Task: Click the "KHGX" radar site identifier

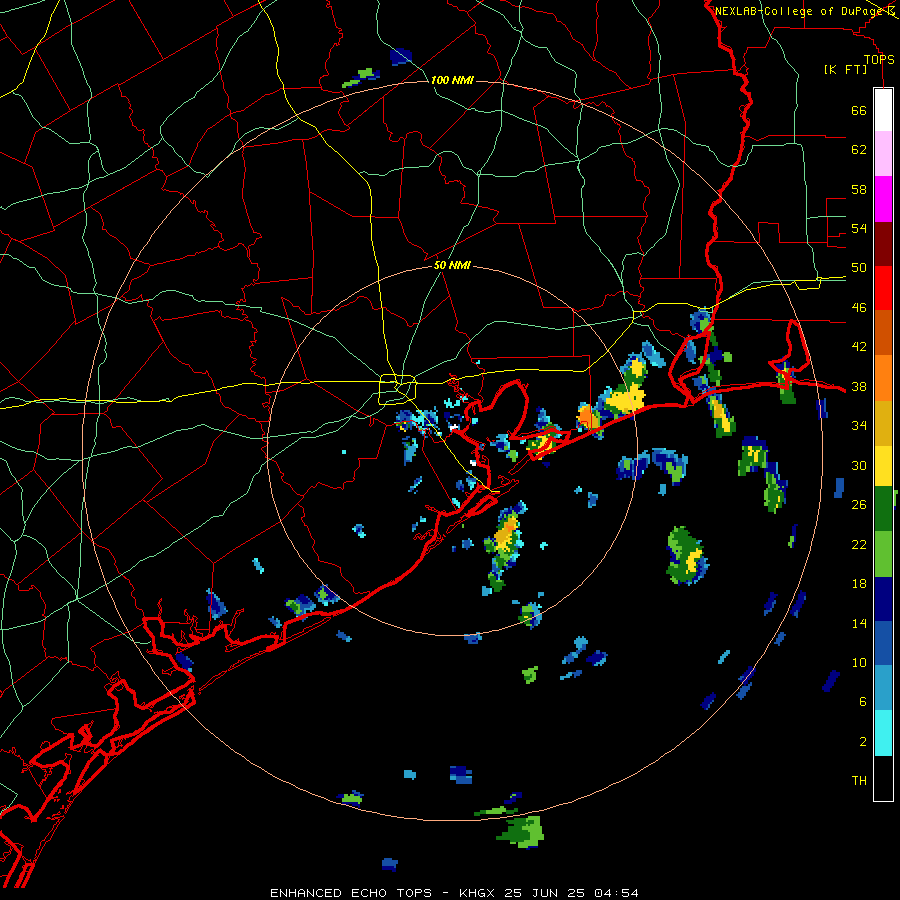Action: [x=479, y=893]
